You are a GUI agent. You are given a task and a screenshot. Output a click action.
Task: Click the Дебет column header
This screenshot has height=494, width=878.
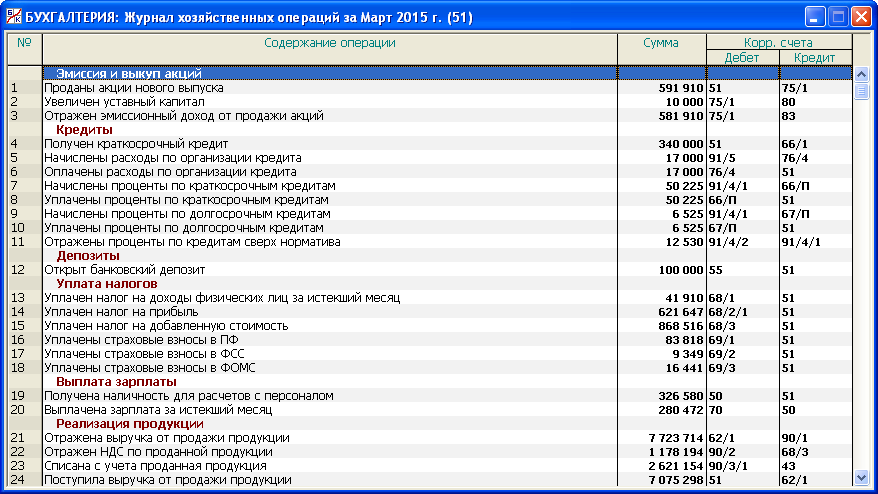(x=742, y=58)
